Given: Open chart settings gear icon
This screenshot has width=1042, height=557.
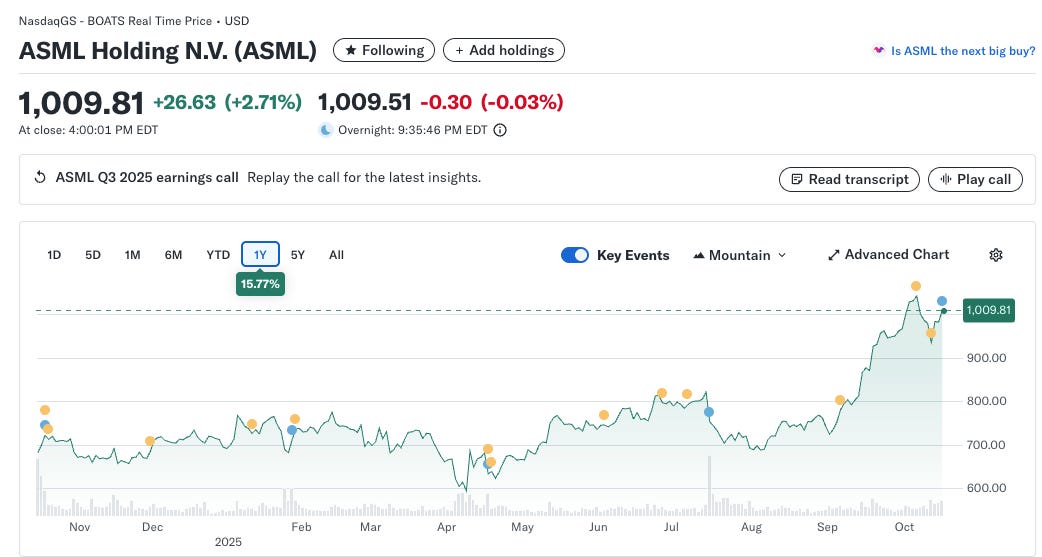Looking at the screenshot, I should tap(995, 255).
